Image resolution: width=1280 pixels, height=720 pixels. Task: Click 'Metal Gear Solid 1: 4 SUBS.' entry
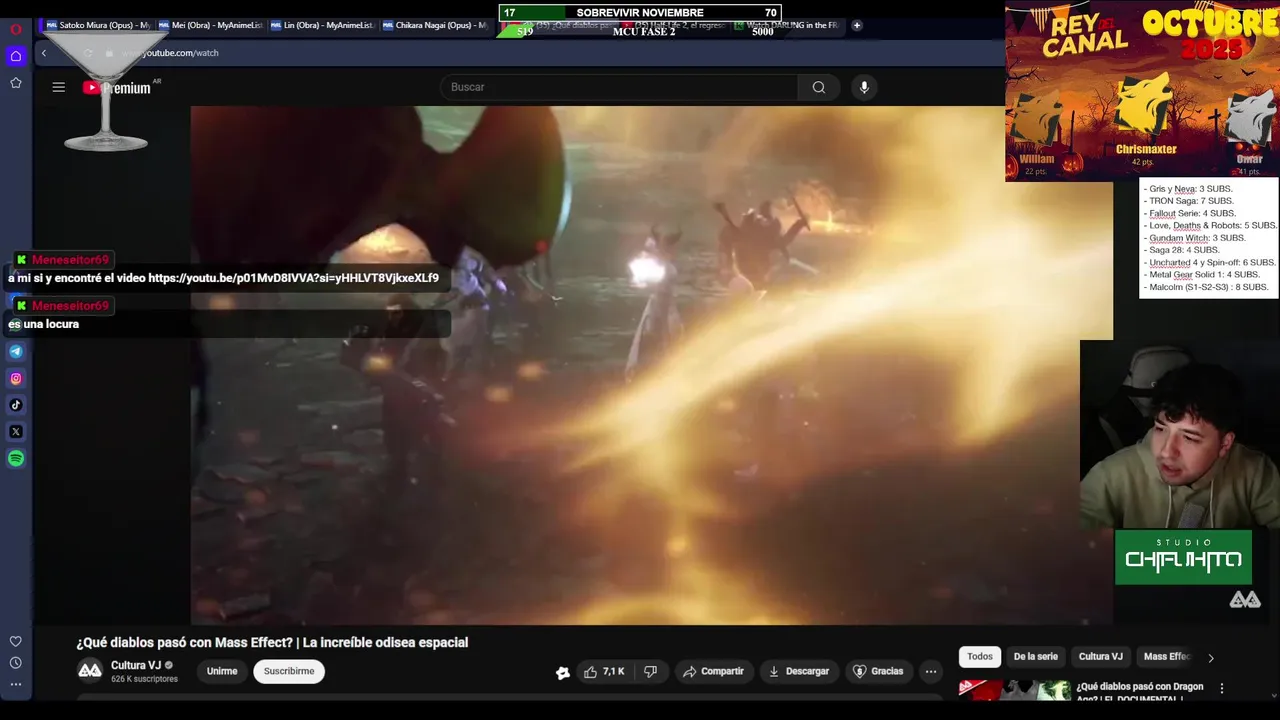1204,275
